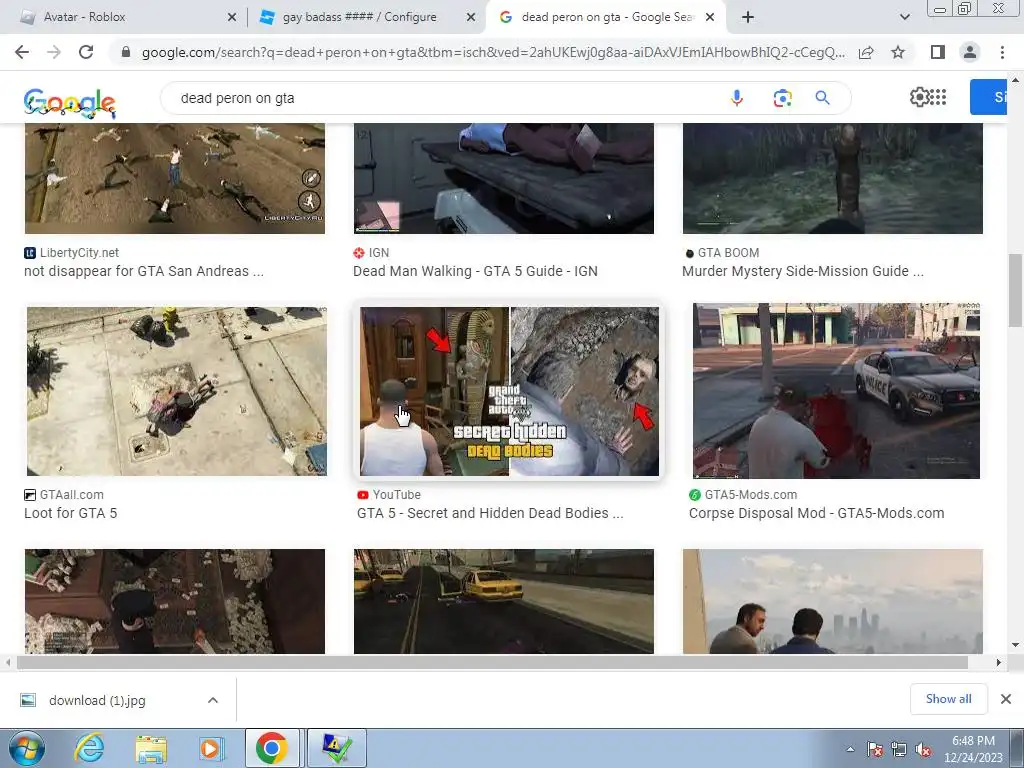Show hidden system tray icons
1024x768 pixels.
[850, 749]
